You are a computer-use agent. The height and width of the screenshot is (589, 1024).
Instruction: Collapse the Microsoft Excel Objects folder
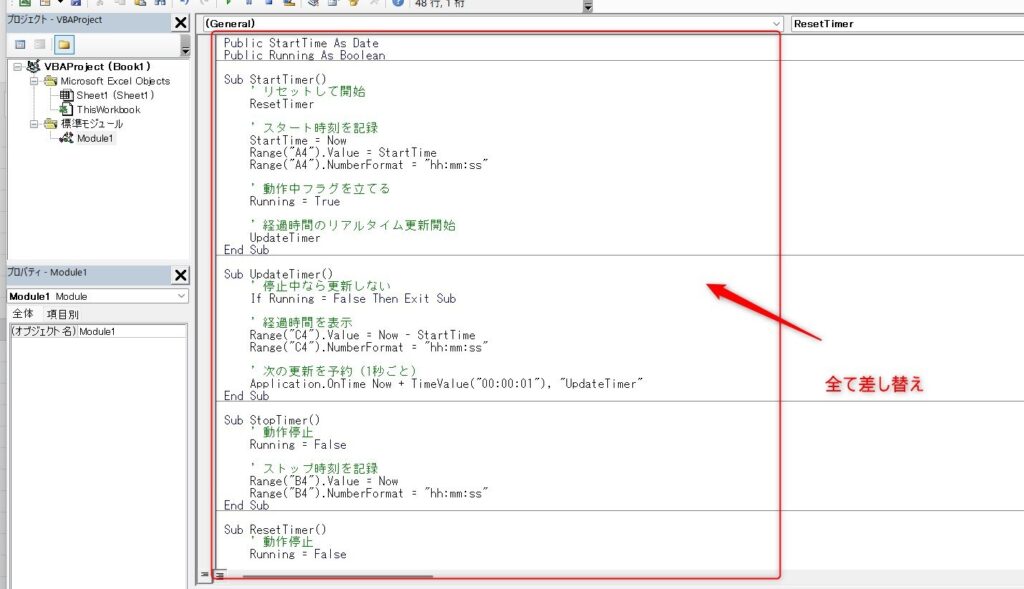click(34, 81)
